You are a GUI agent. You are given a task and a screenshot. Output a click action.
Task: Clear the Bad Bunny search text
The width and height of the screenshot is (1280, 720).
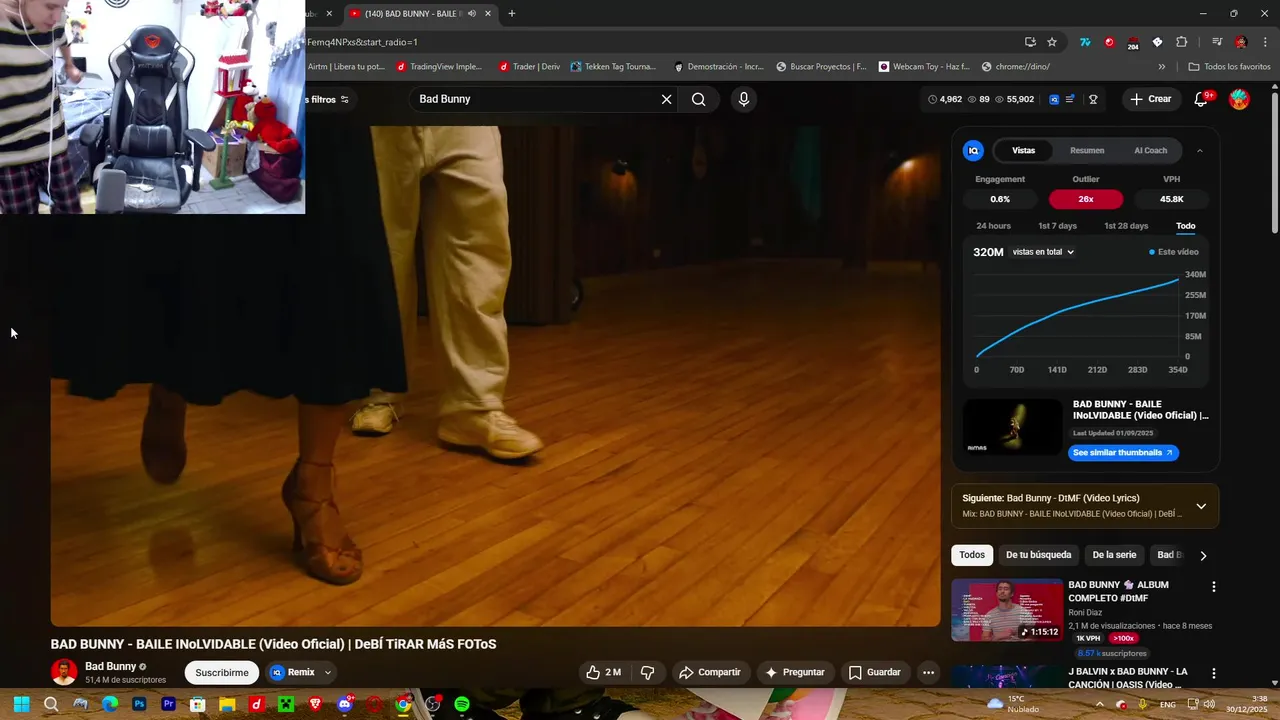coord(666,99)
